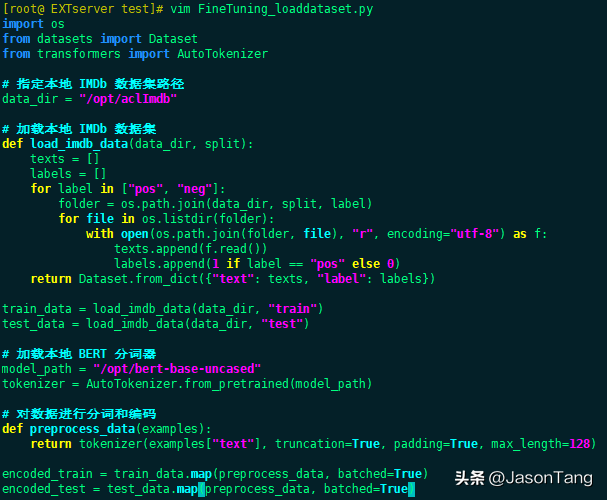Click the function name 'load_imdb_data' in def line
607x500 pixels.
click(79, 144)
